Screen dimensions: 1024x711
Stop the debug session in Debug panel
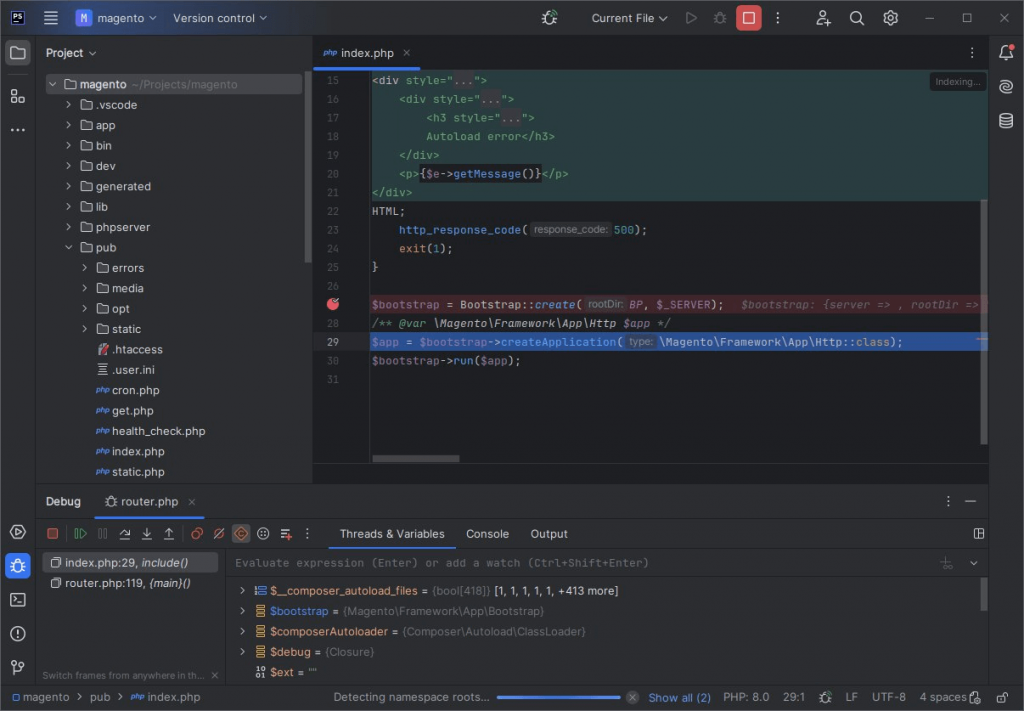tap(52, 533)
